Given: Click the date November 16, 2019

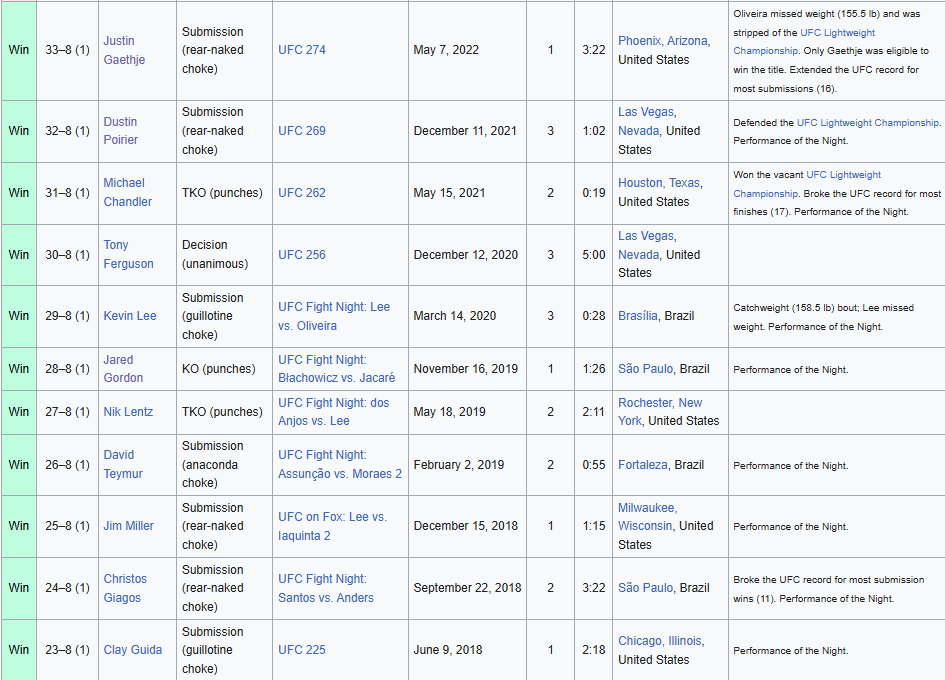Looking at the screenshot, I should click(x=465, y=369).
